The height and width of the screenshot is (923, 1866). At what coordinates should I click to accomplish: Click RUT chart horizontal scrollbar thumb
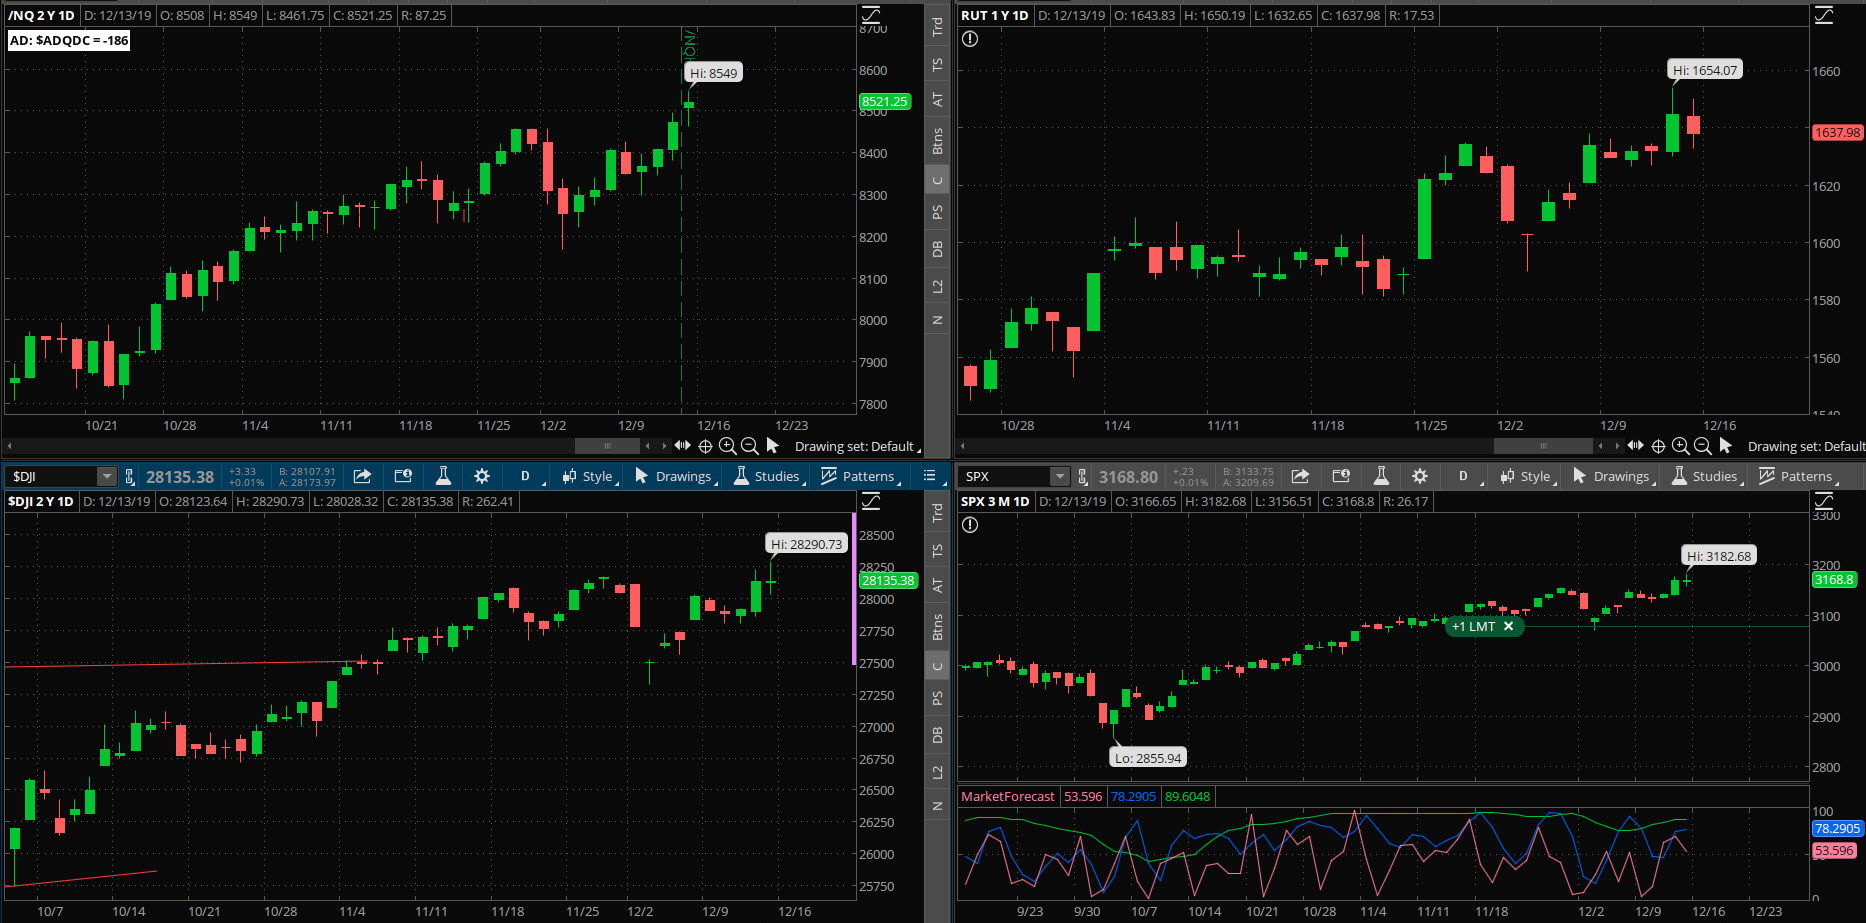click(x=1543, y=446)
